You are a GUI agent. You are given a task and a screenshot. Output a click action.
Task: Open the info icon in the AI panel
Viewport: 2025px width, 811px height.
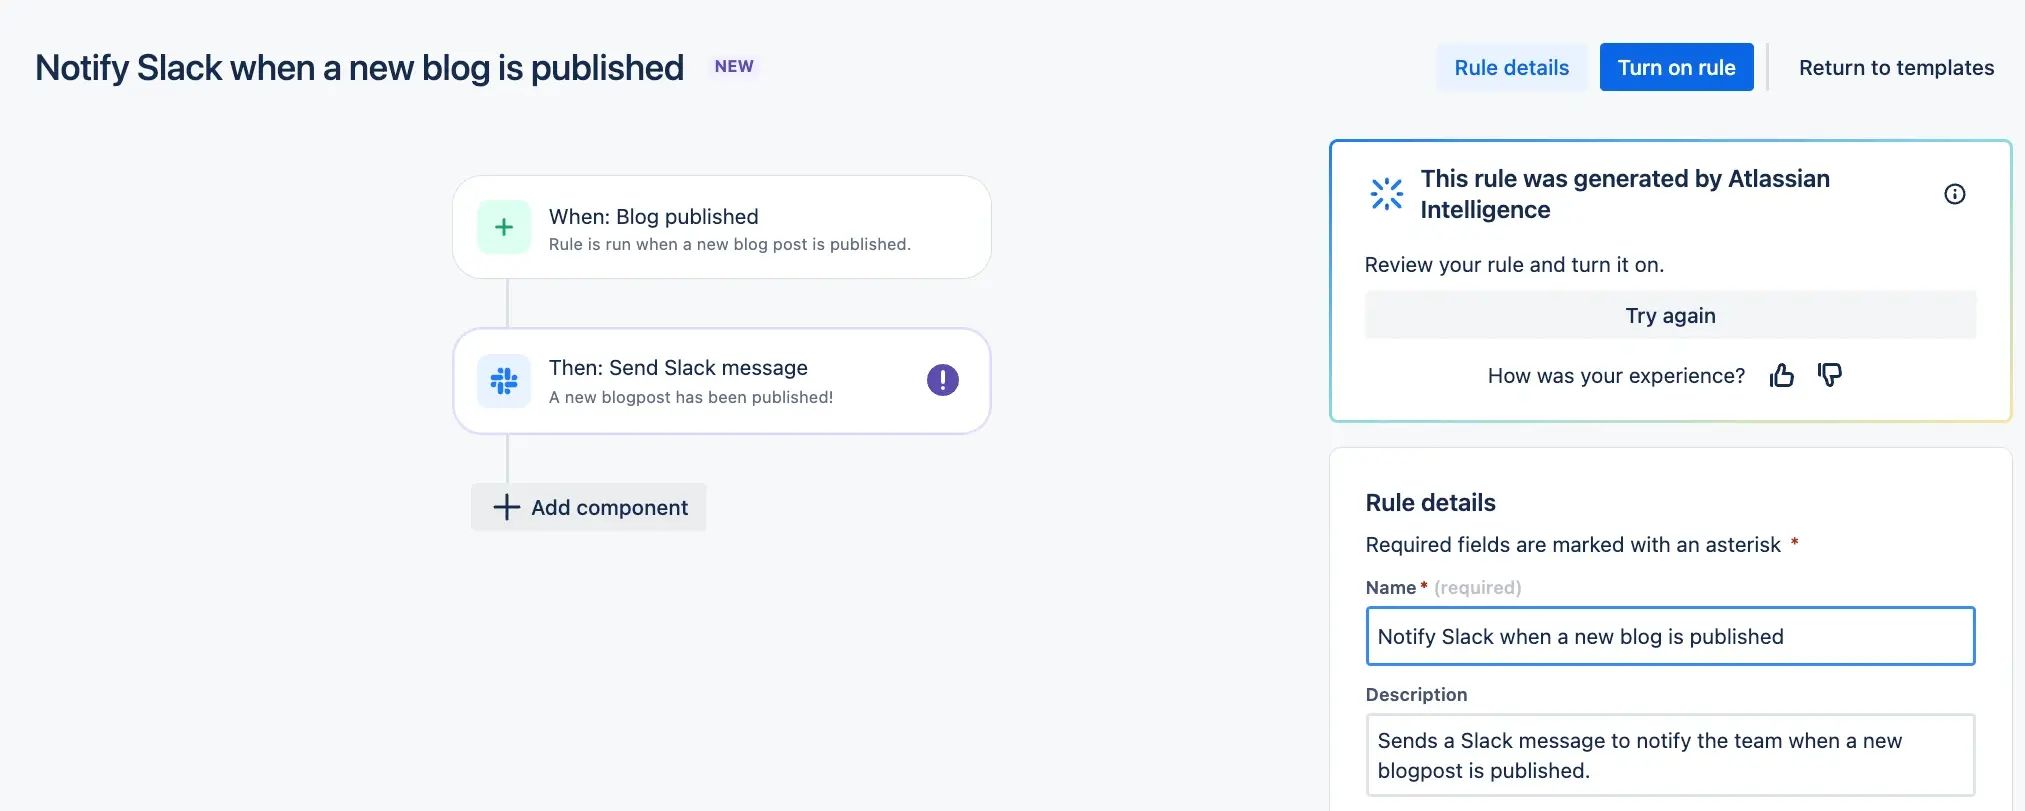pyautogui.click(x=1955, y=194)
